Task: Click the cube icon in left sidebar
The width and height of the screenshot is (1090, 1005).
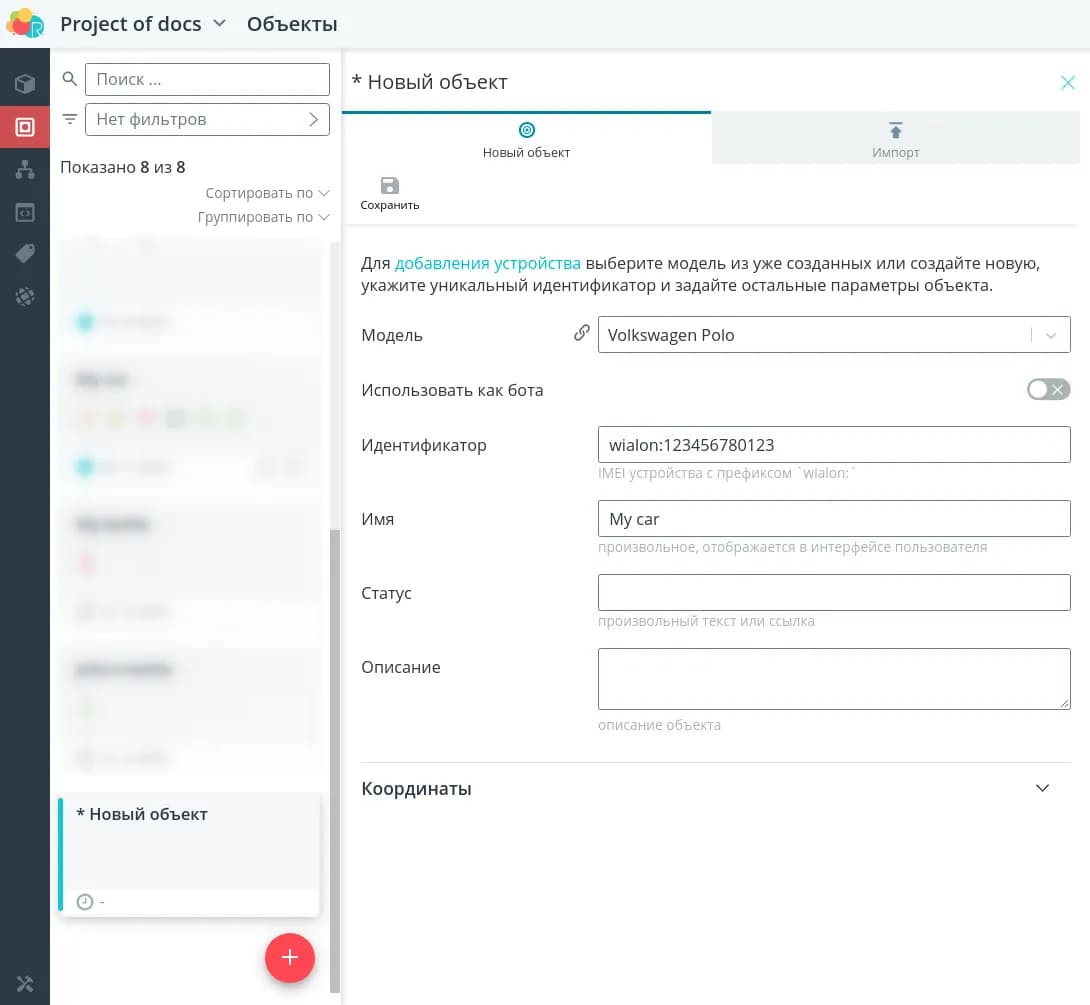Action: tap(25, 84)
